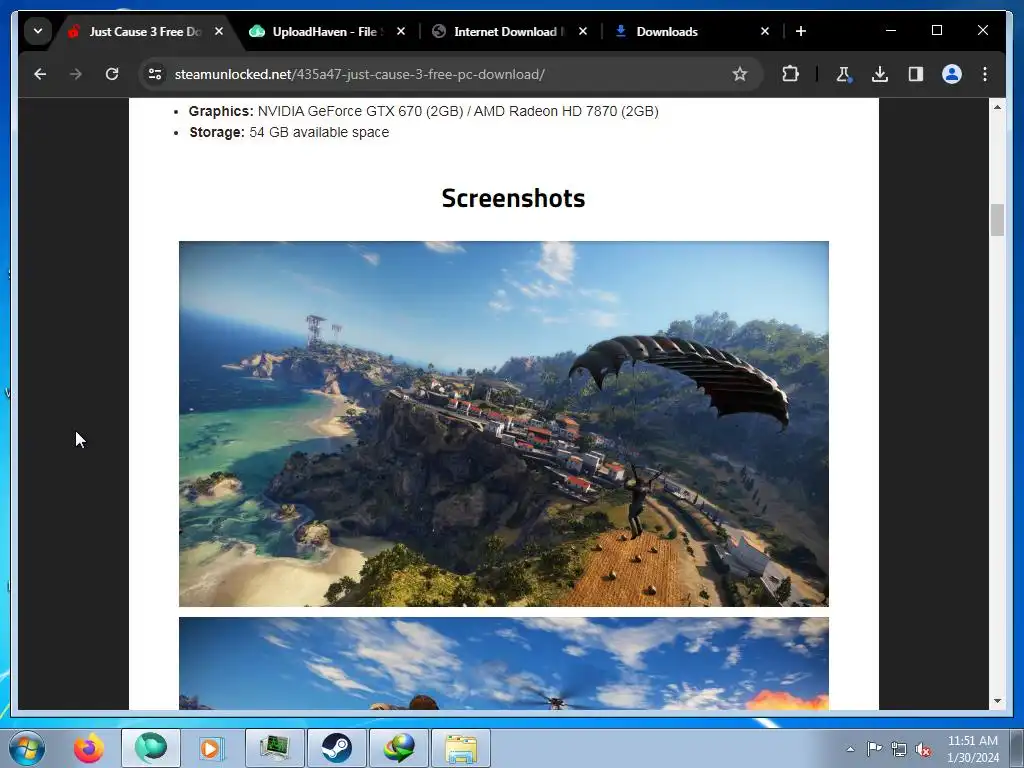This screenshot has height=768, width=1024.
Task: Launch Firefox from the taskbar
Action: (x=88, y=748)
